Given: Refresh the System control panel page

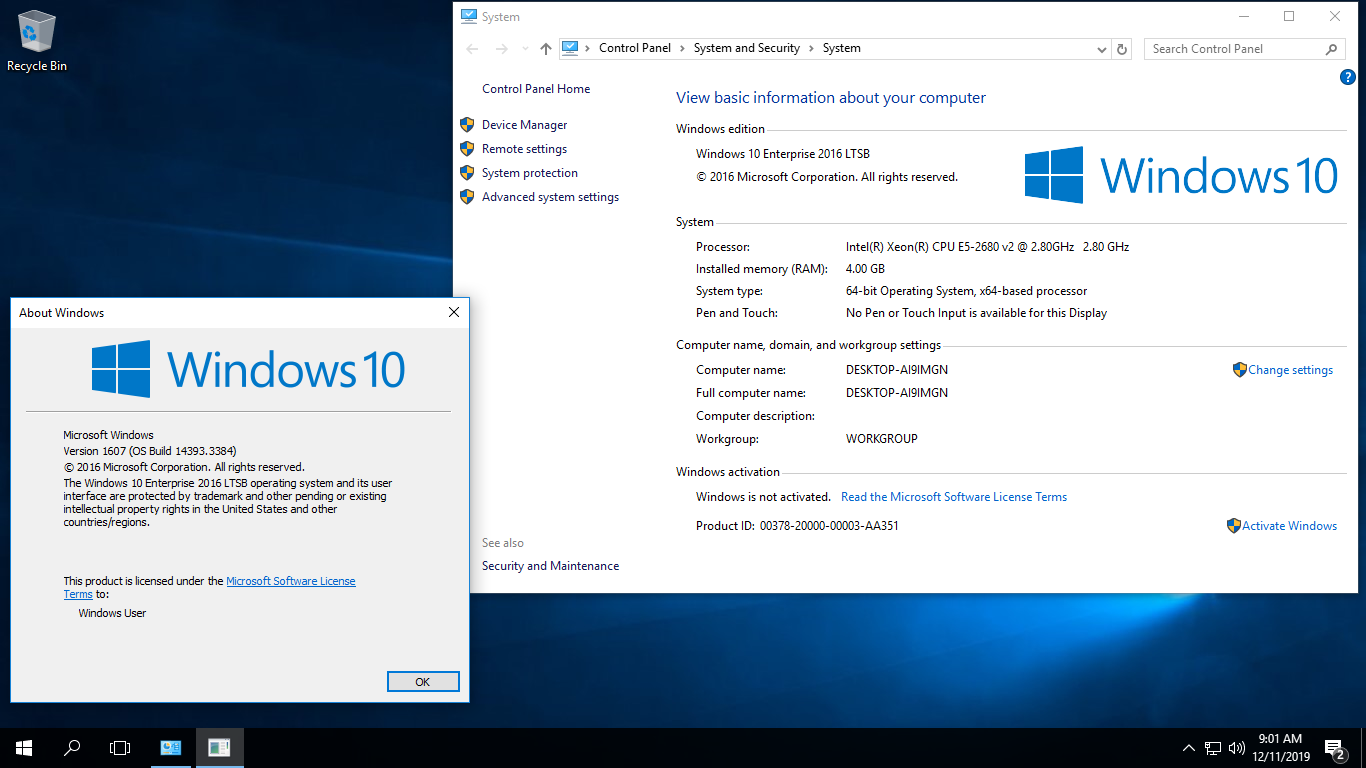Looking at the screenshot, I should click(x=1122, y=49).
